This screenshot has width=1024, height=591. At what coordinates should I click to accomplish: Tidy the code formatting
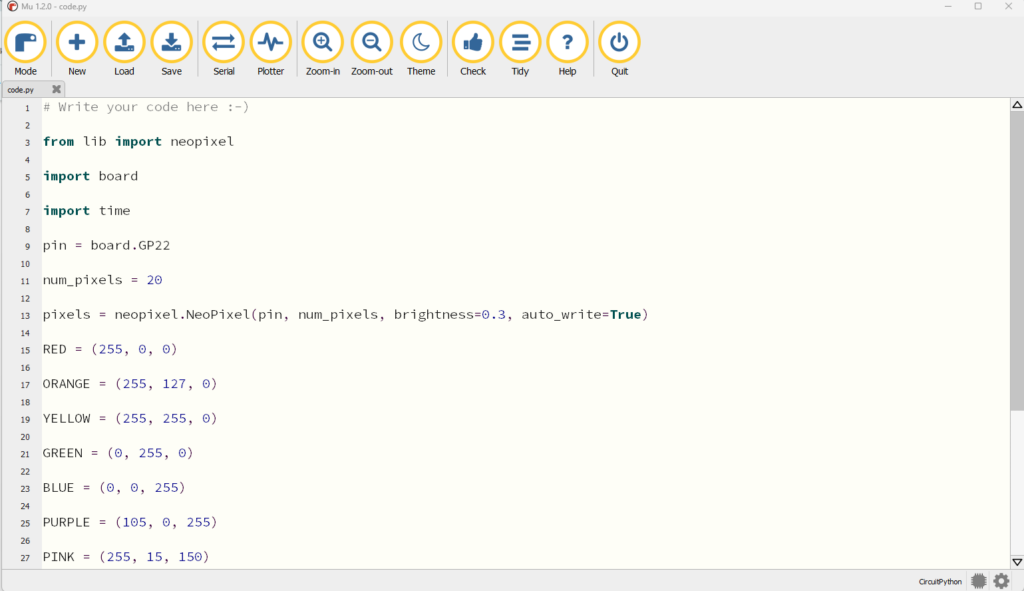(520, 43)
